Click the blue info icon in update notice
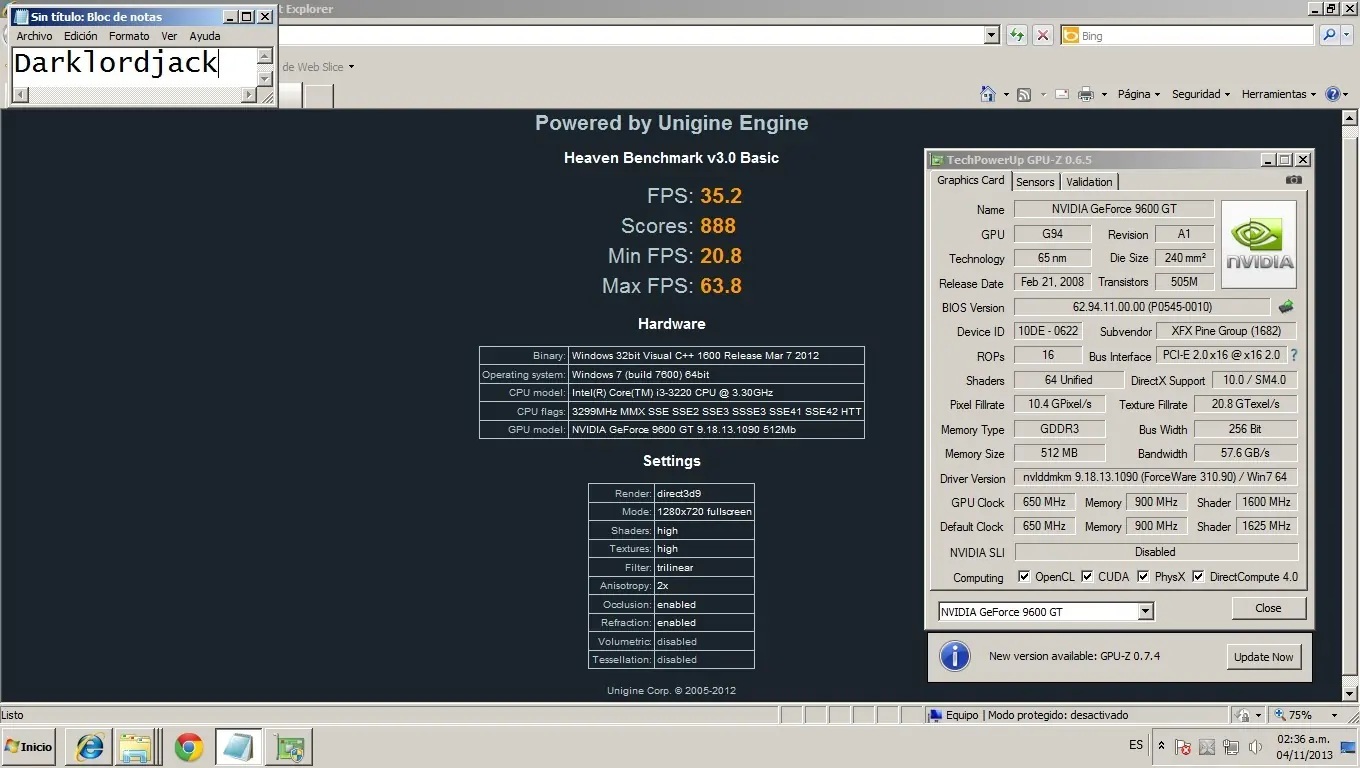1360x768 pixels. click(955, 656)
